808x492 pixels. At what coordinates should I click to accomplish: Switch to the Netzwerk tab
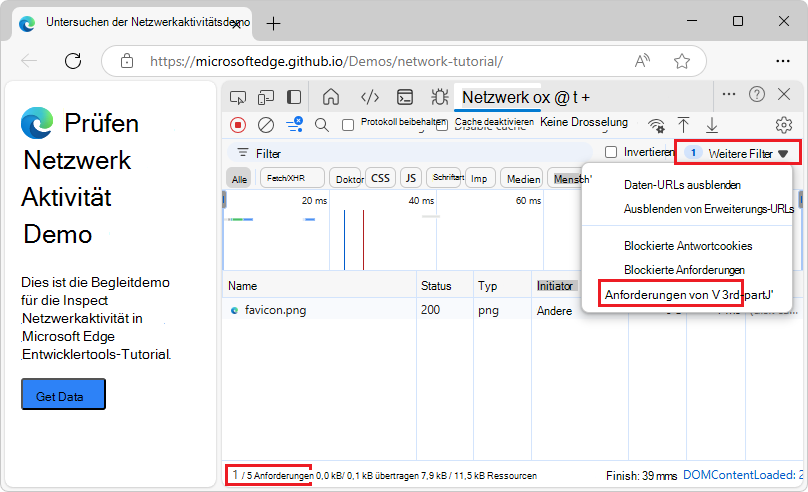497,97
